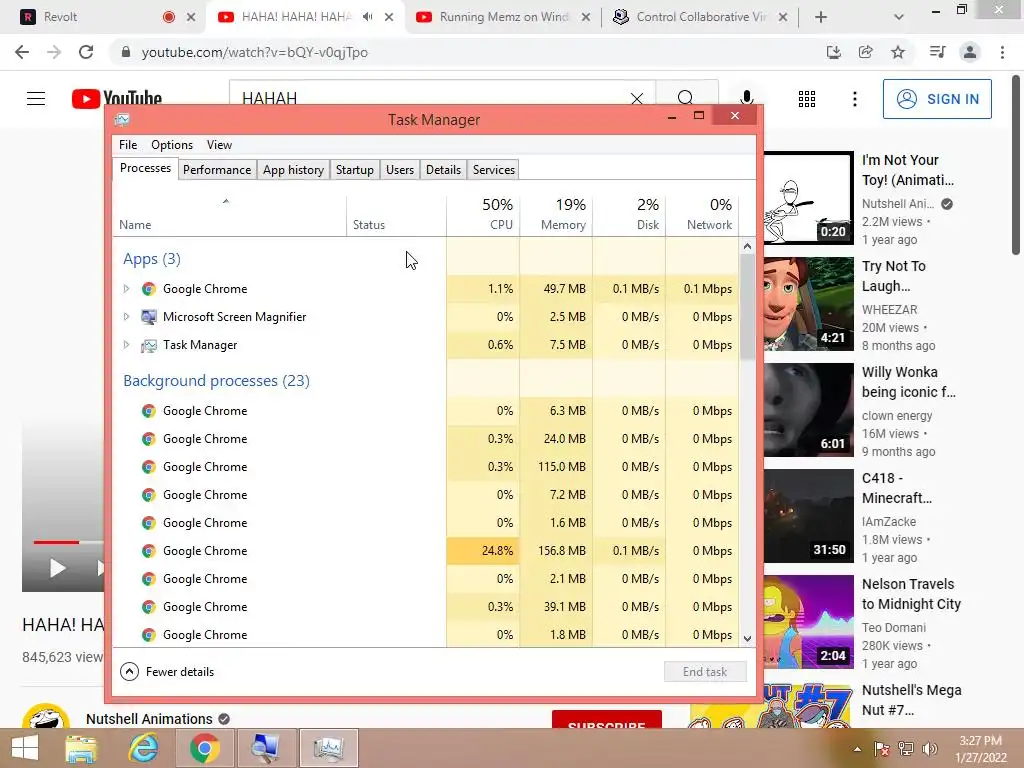The width and height of the screenshot is (1024, 768).
Task: Reload the YouTube page
Action: point(86,52)
